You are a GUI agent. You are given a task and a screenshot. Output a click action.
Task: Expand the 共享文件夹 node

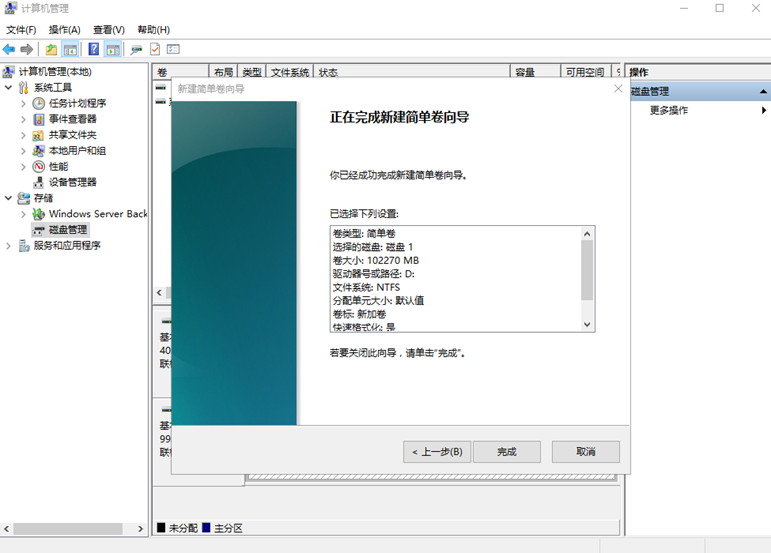pyautogui.click(x=23, y=135)
